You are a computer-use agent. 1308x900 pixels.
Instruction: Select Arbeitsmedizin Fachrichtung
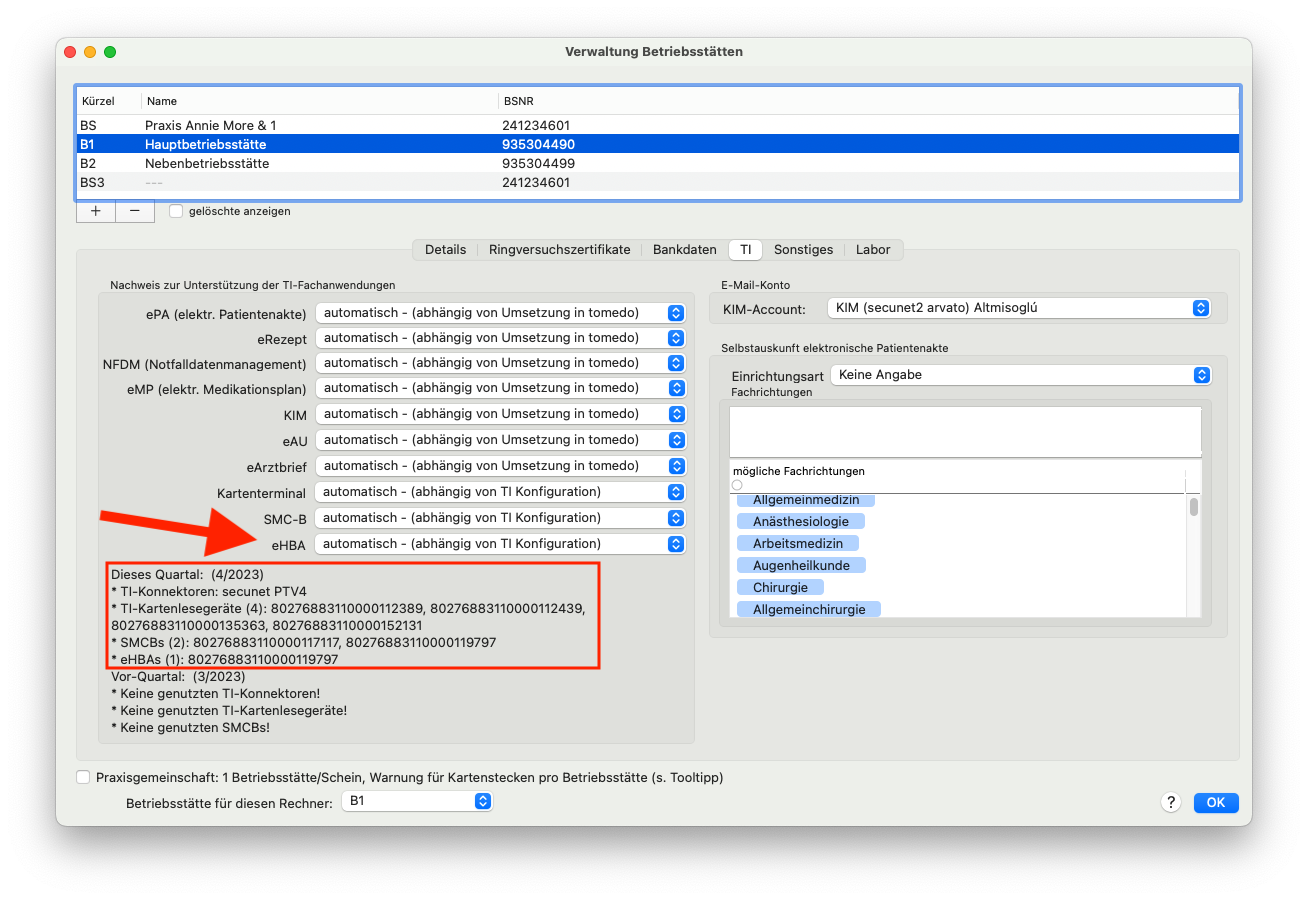point(798,543)
